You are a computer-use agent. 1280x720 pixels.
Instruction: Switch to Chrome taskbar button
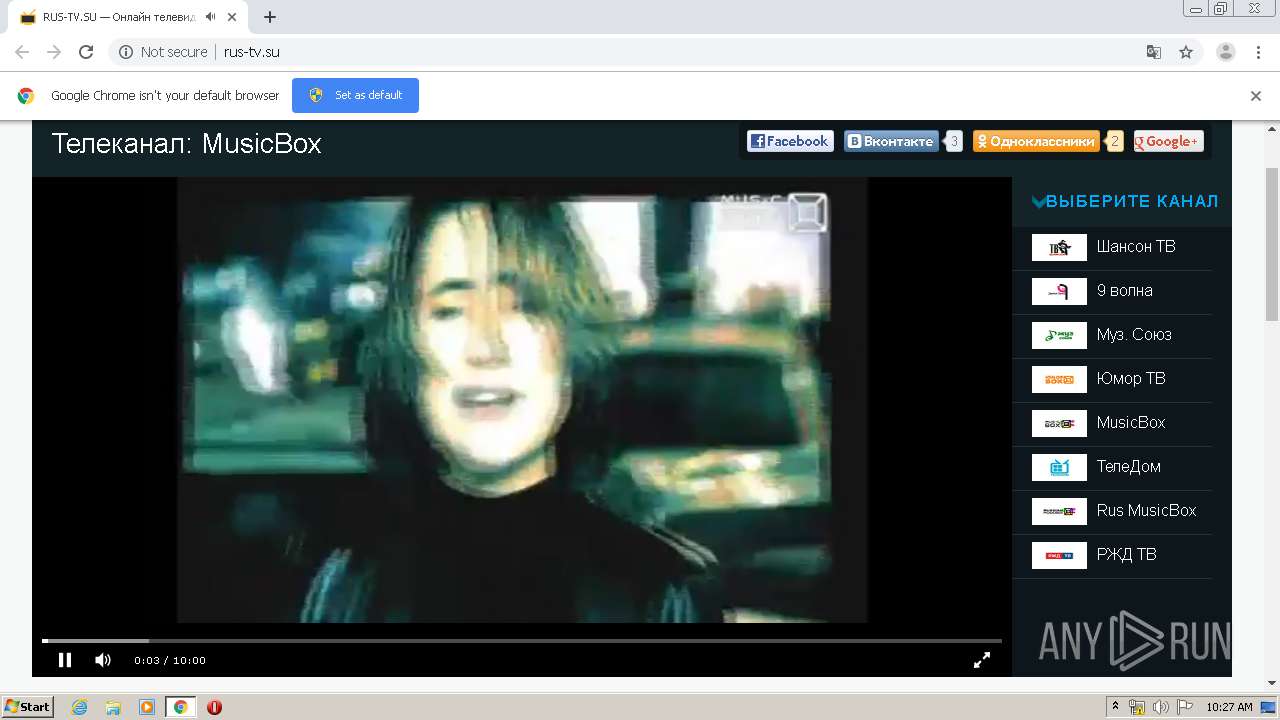(181, 707)
